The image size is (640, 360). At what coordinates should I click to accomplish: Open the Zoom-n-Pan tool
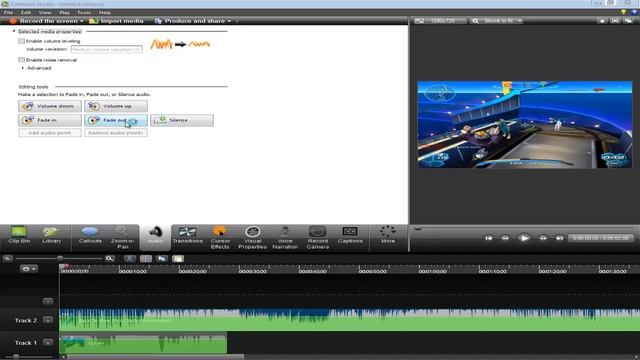click(122, 237)
